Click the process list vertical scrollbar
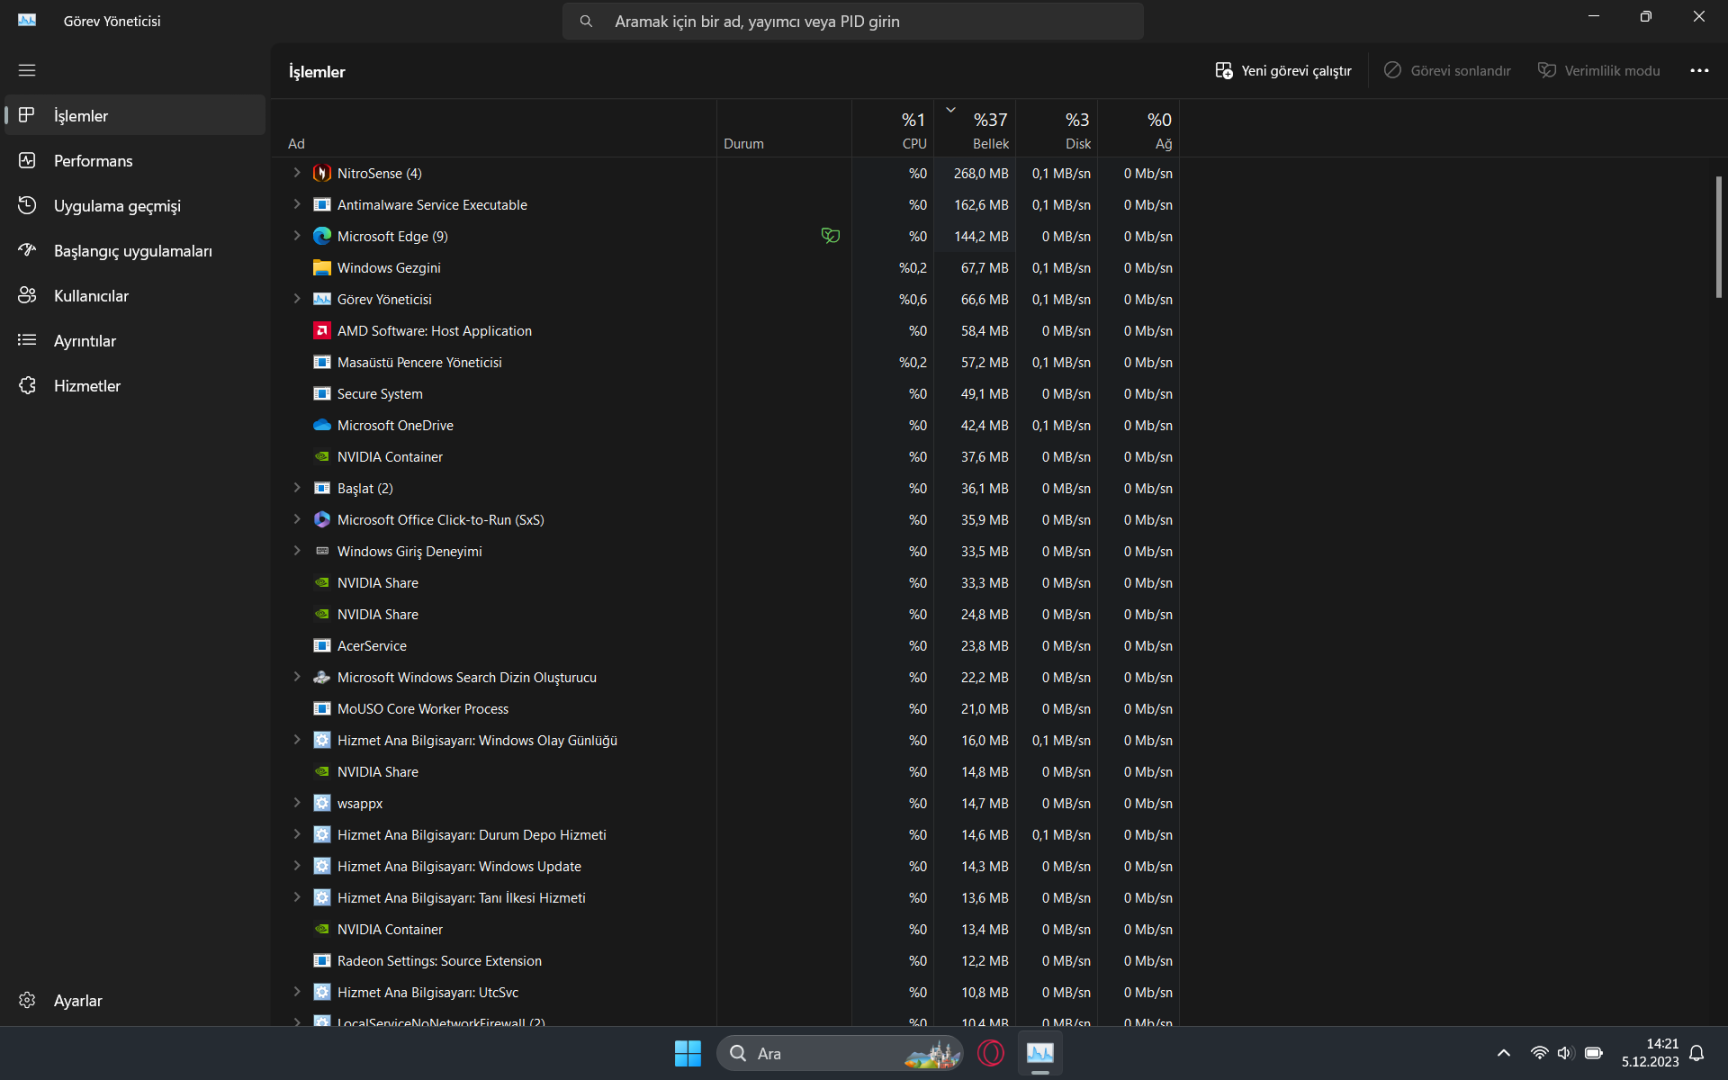Image resolution: width=1728 pixels, height=1080 pixels. point(1719,237)
